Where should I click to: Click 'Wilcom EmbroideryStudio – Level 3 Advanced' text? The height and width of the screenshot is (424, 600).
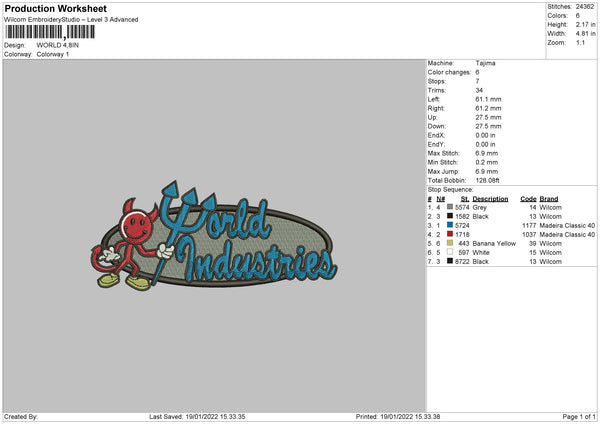pyautogui.click(x=71, y=20)
